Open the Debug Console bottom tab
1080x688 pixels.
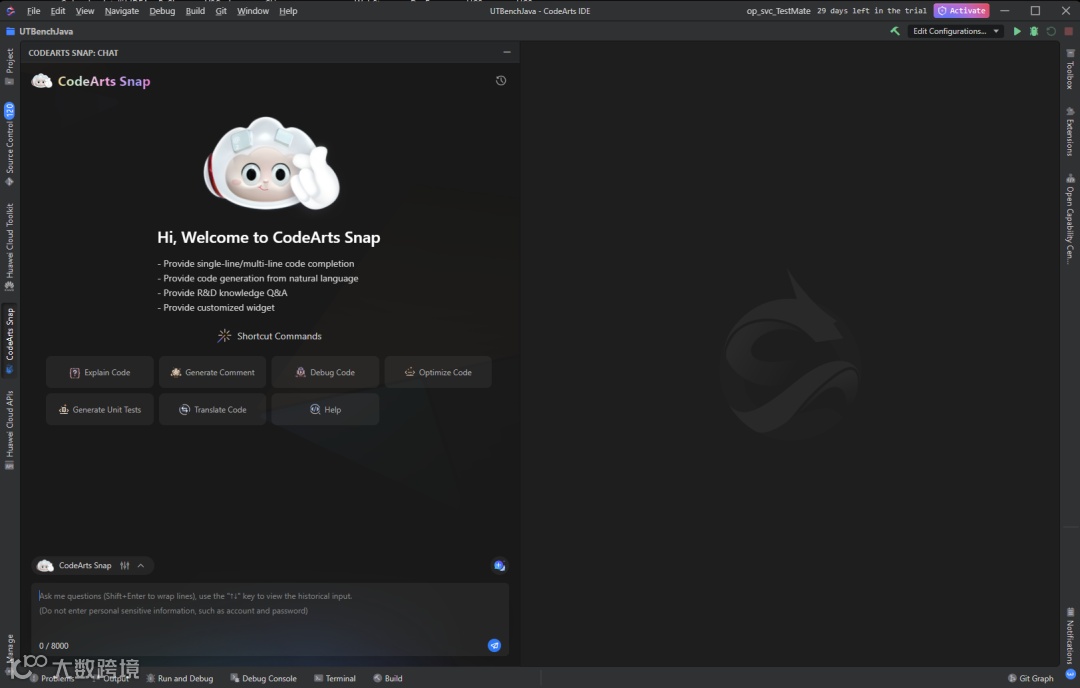point(263,678)
